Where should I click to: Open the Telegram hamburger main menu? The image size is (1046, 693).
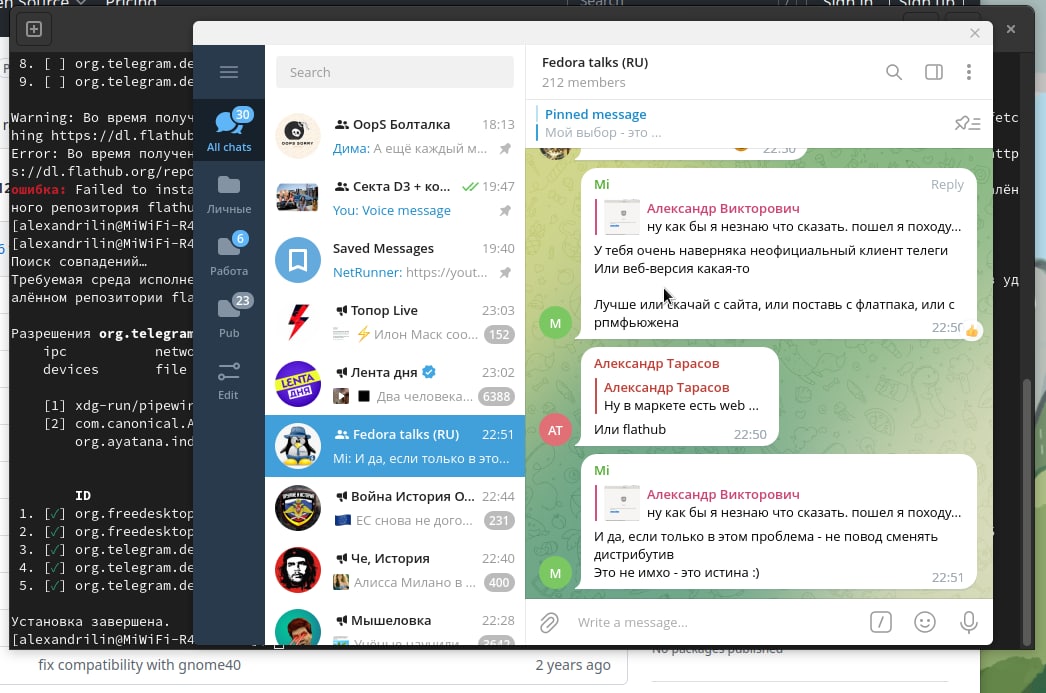tap(229, 72)
